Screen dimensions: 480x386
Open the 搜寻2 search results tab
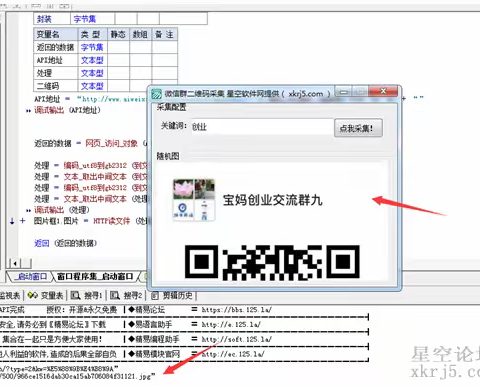pyautogui.click(x=126, y=295)
